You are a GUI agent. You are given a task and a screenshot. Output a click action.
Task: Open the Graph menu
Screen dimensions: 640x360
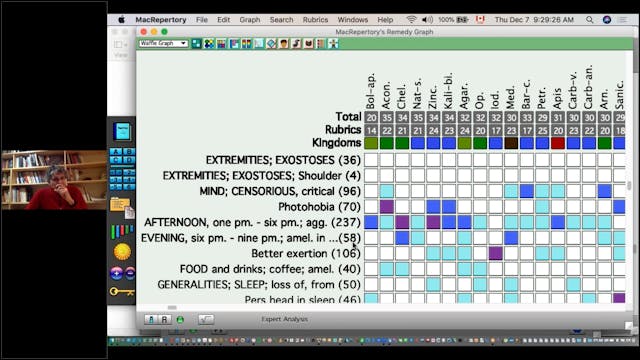pos(249,20)
